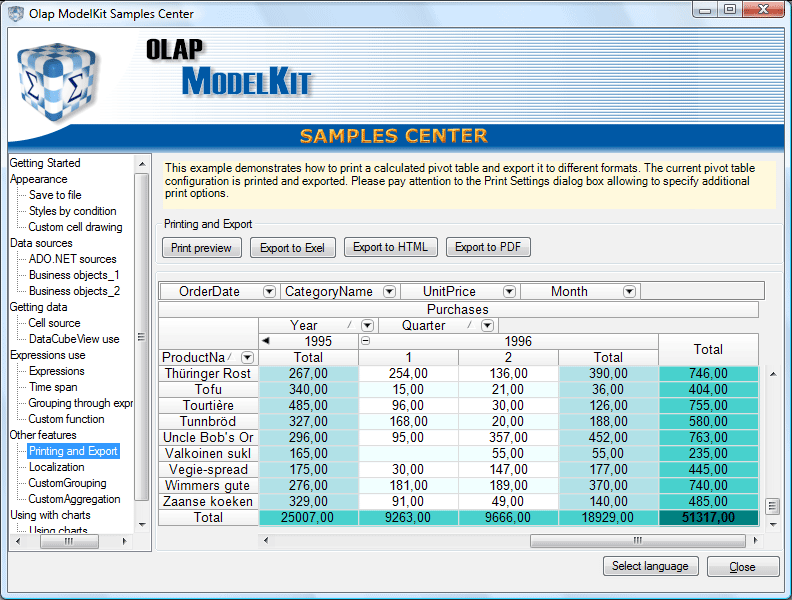The height and width of the screenshot is (600, 792).
Task: Click pivot grid scroll down arrow
Action: point(773,525)
